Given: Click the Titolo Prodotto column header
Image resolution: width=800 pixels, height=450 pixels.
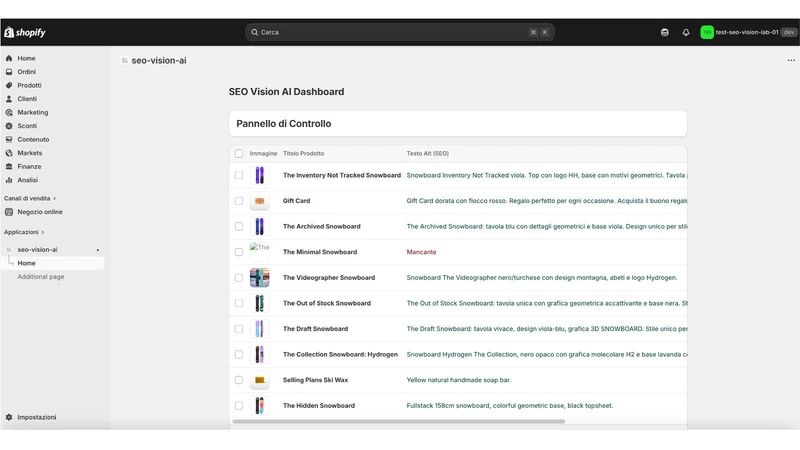Looking at the screenshot, I should (x=304, y=154).
